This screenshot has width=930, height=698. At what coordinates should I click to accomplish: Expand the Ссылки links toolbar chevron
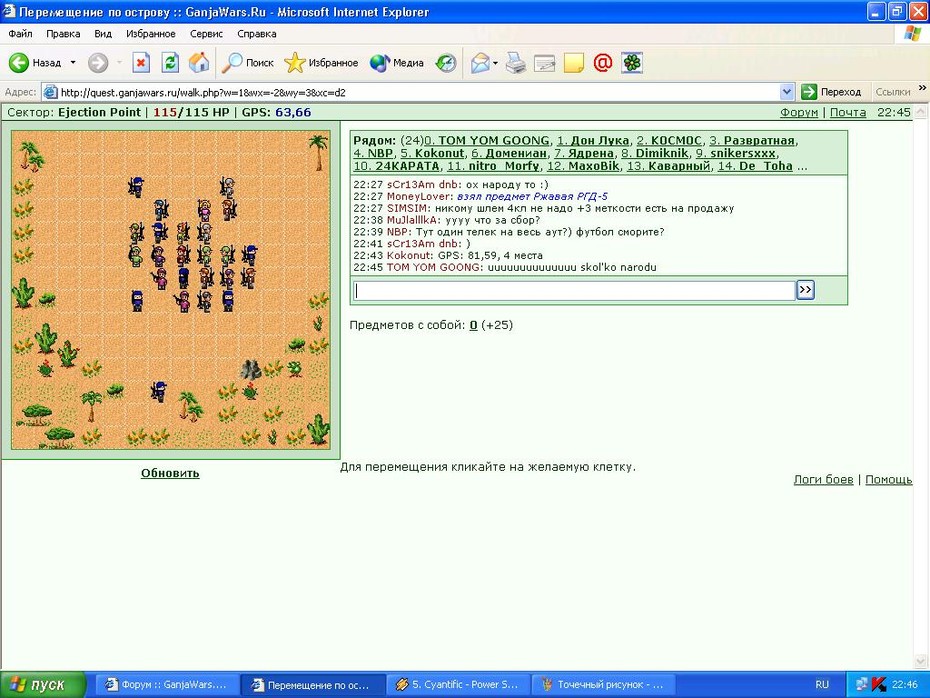point(922,88)
